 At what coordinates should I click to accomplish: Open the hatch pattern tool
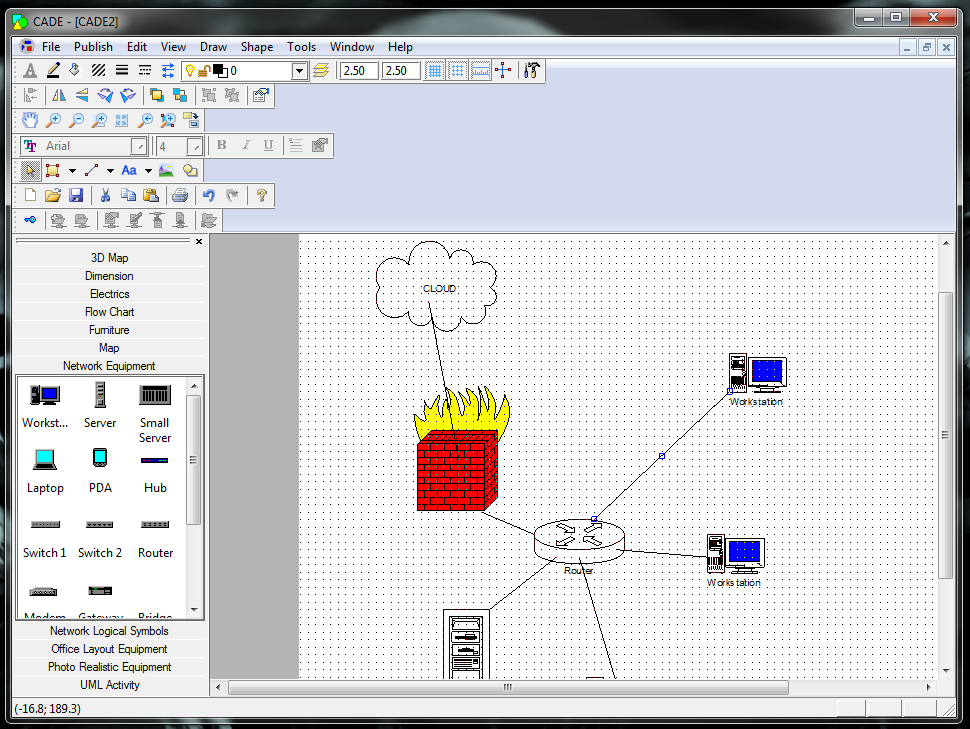click(98, 71)
